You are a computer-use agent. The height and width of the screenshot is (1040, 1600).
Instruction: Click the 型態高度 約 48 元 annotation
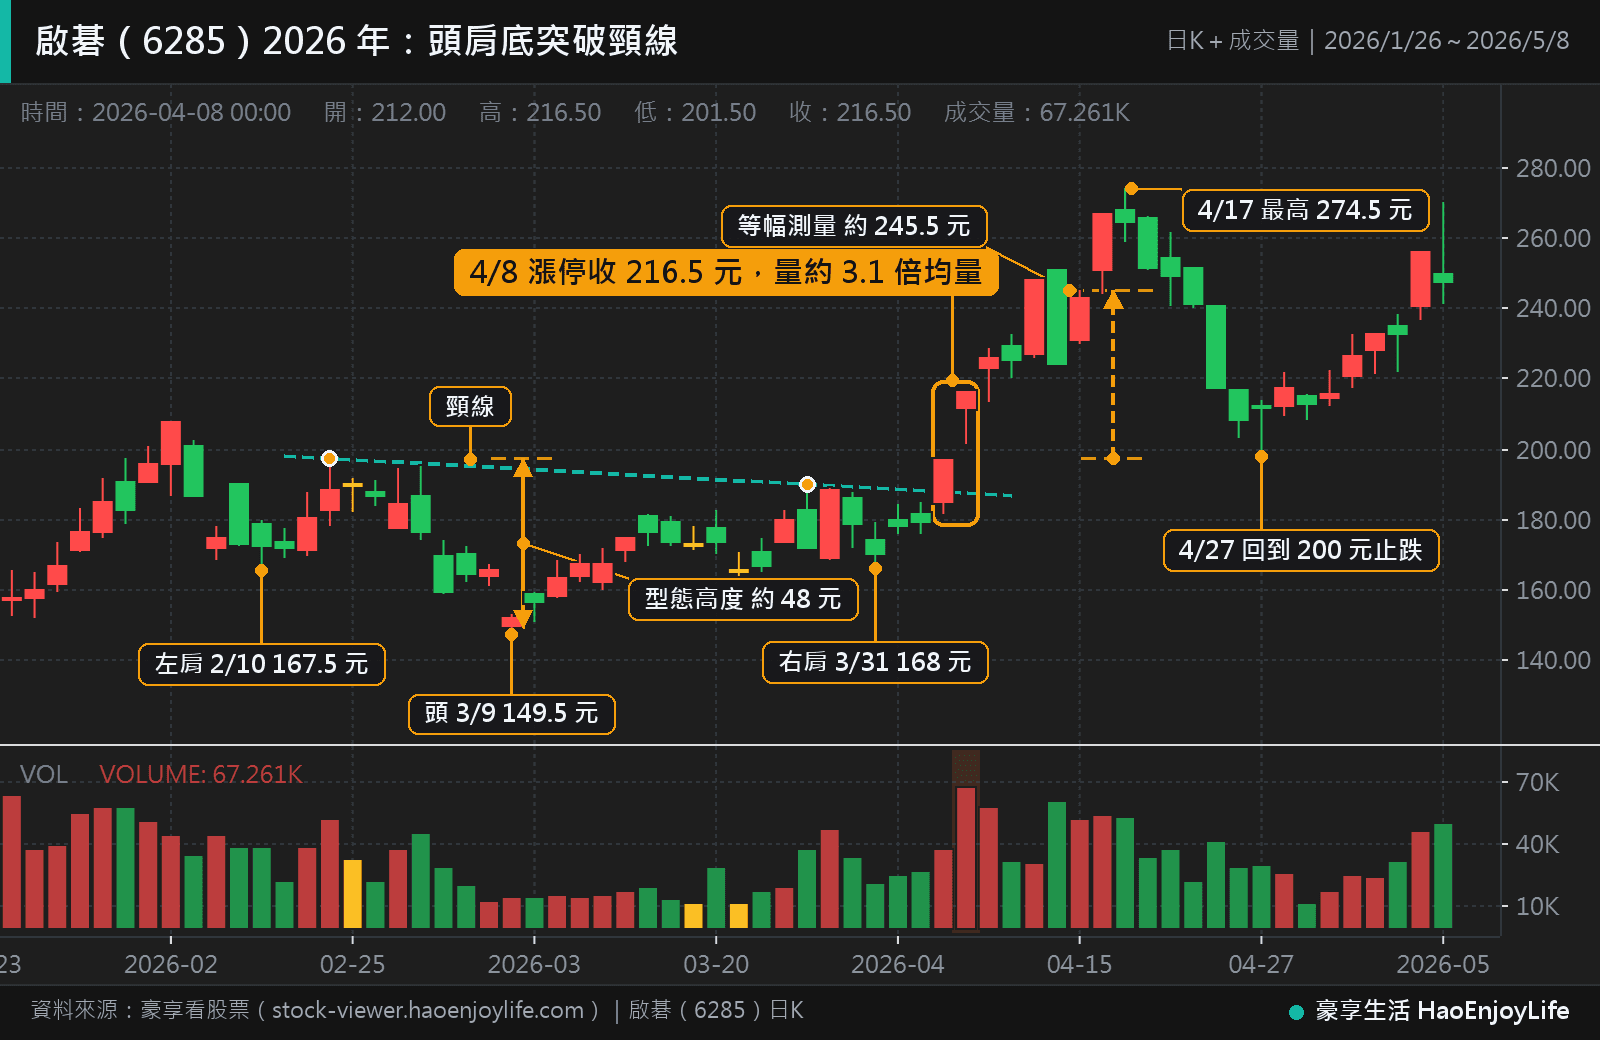(x=743, y=599)
